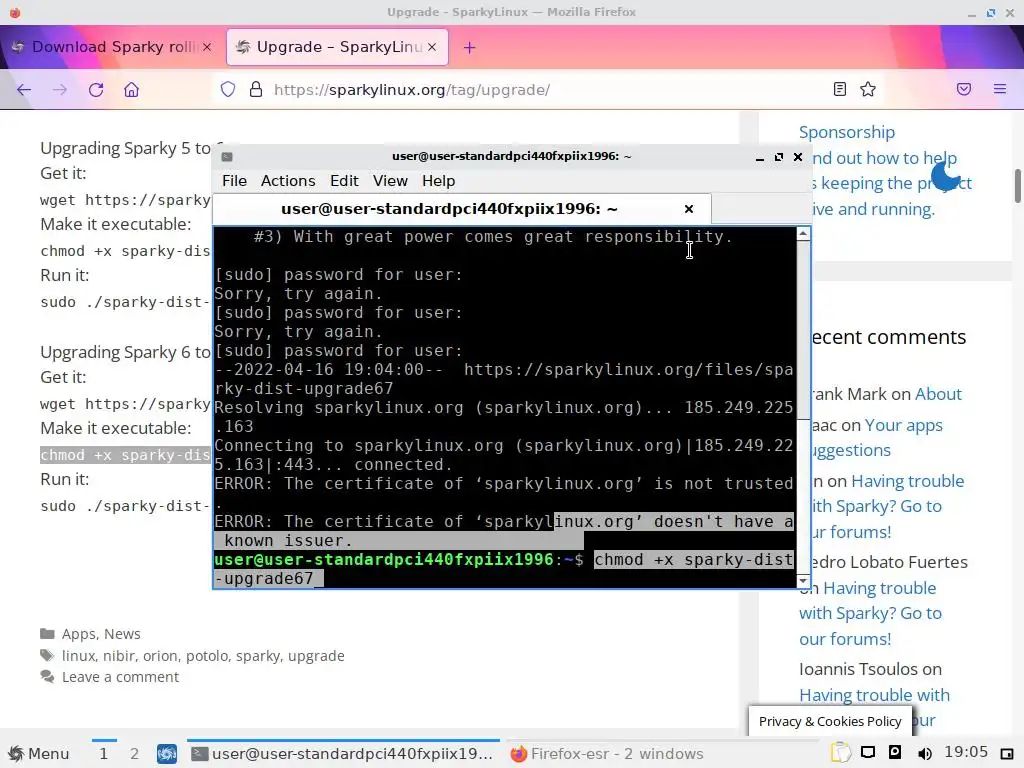Click 'Upgrading Sparky 6 to' heading text

125,353
